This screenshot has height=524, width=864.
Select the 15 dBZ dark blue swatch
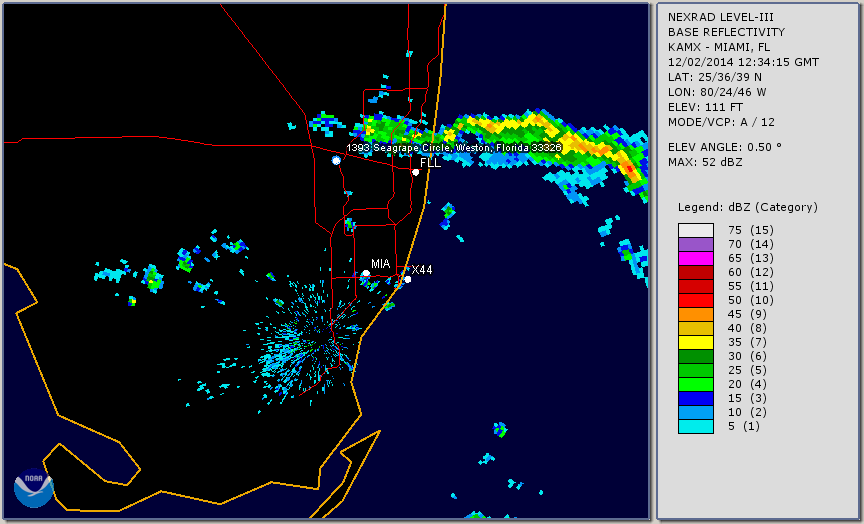(x=696, y=398)
